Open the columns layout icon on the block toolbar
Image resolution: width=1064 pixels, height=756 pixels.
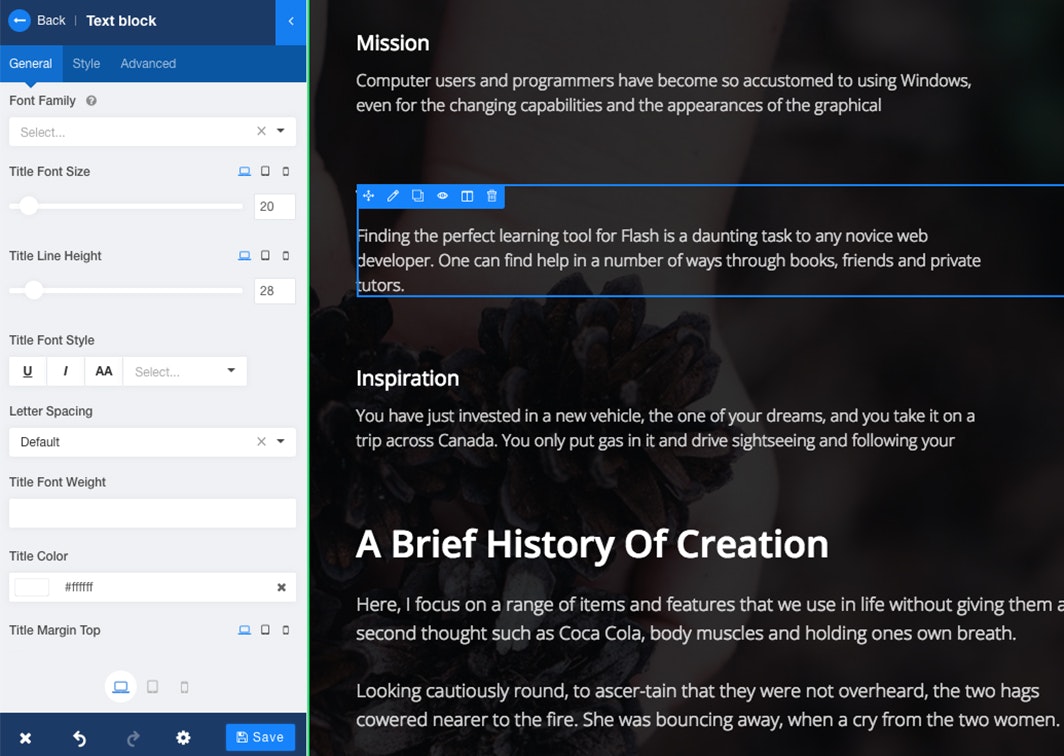click(467, 196)
